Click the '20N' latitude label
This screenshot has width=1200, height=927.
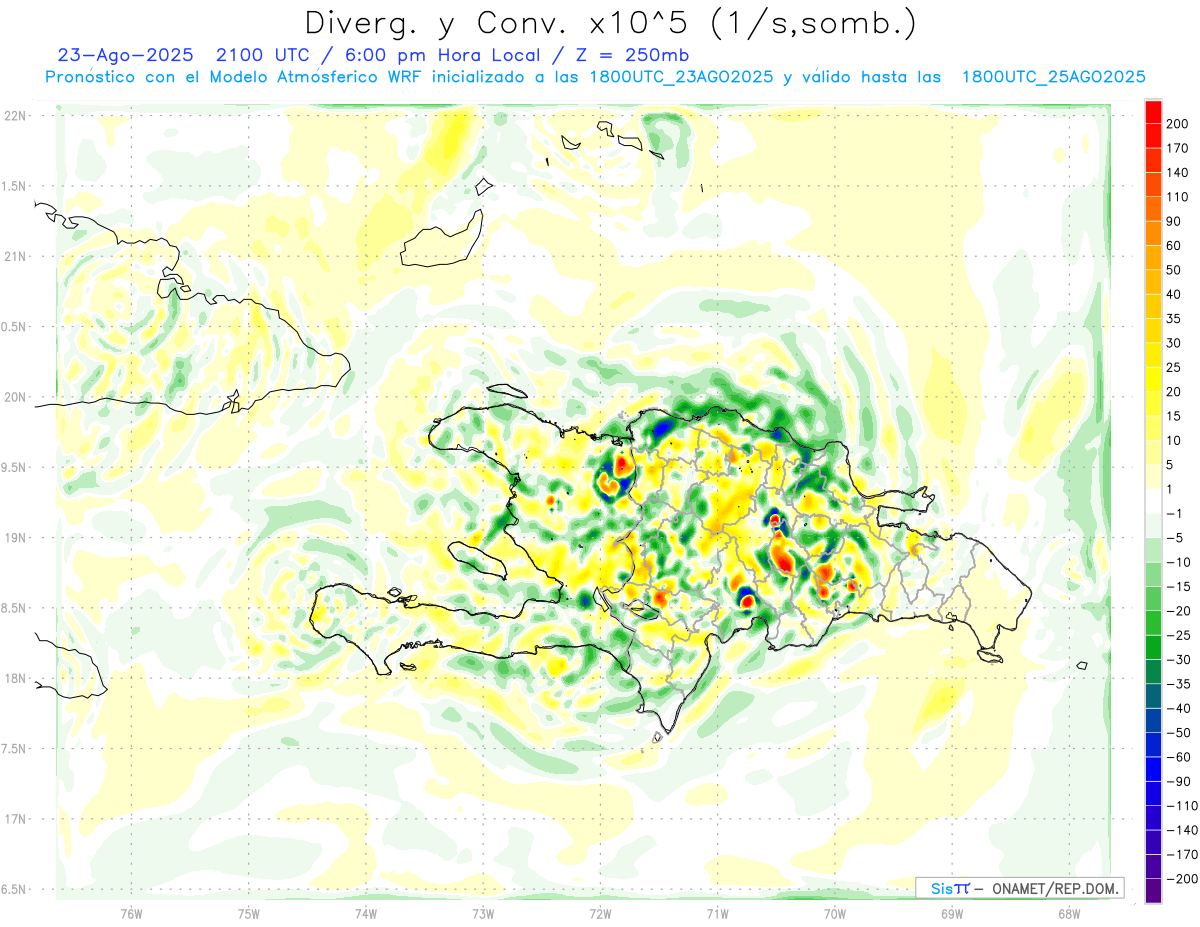pos(14,397)
